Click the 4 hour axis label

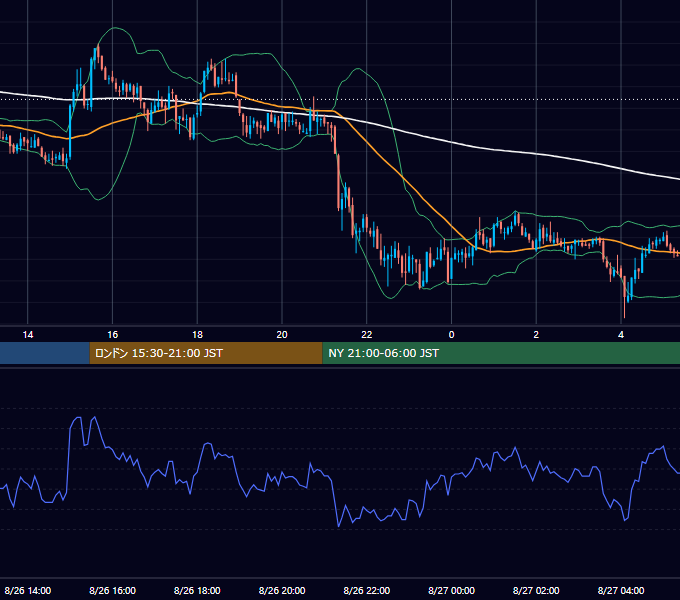click(x=621, y=335)
